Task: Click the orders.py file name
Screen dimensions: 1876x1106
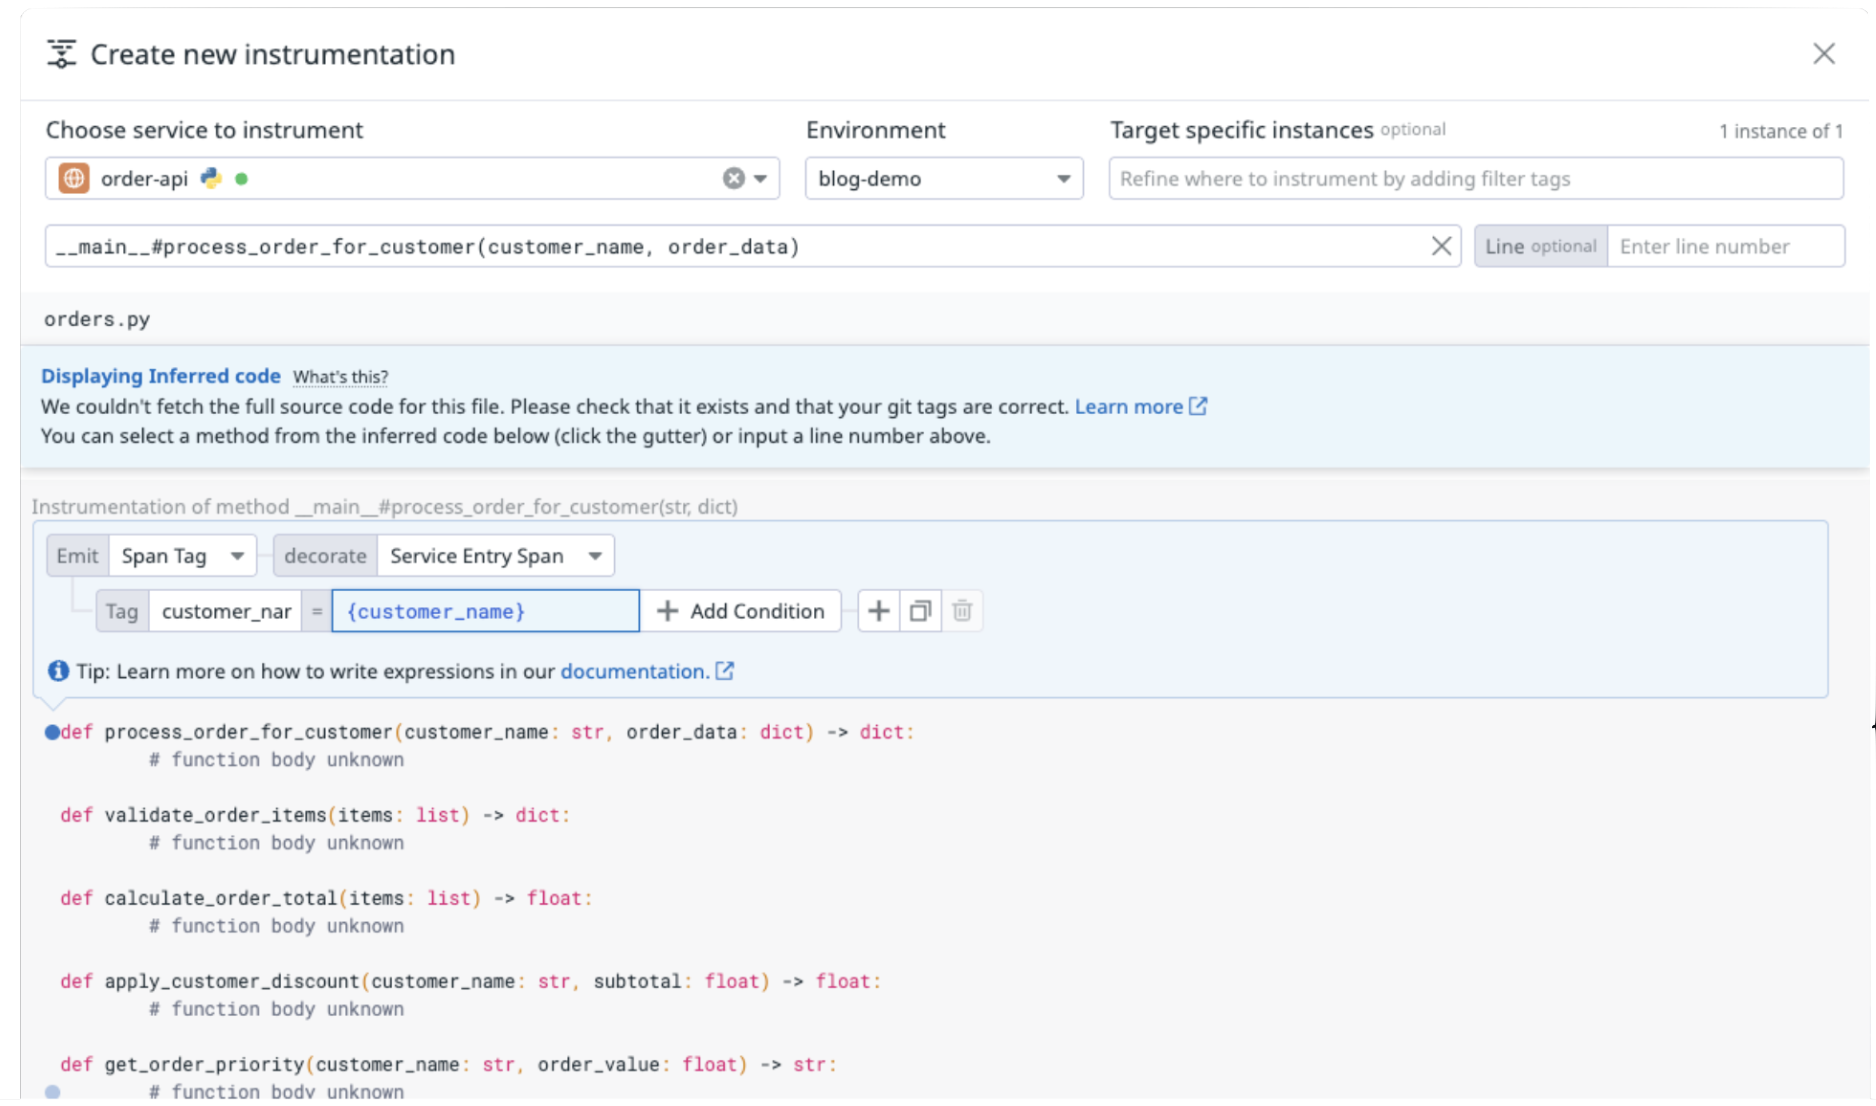Action: tap(97, 319)
